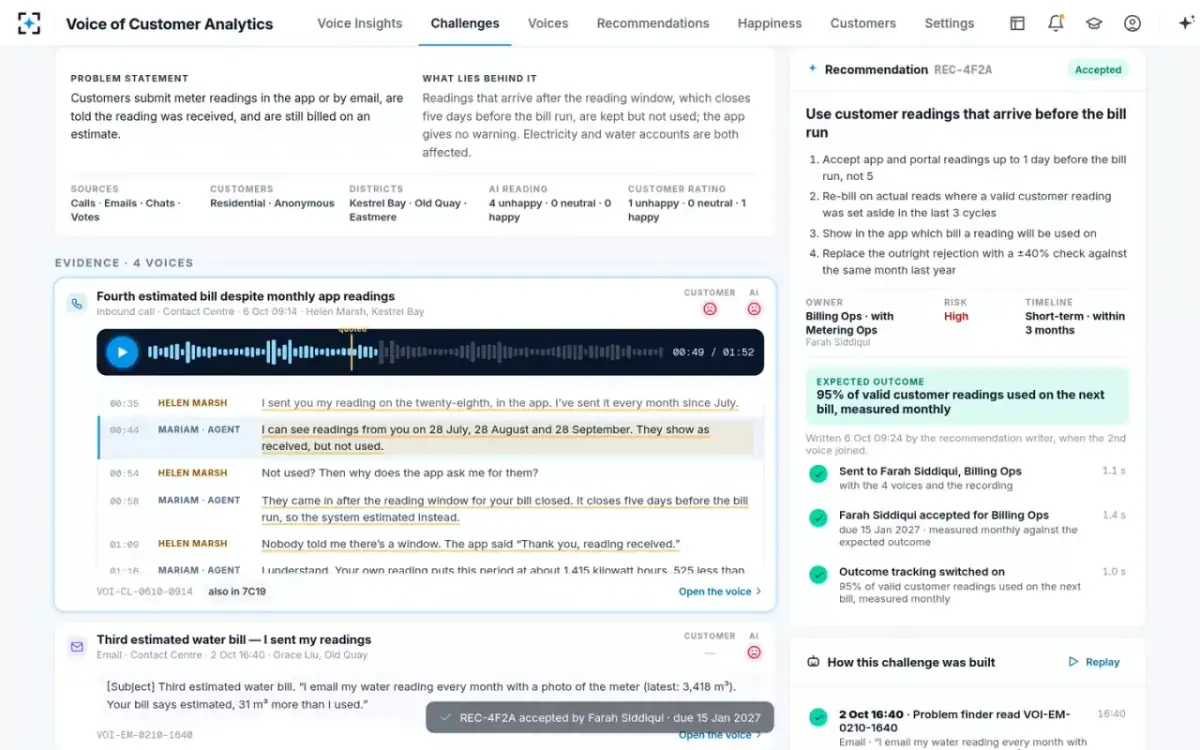Click customer unhappy face on Fourth estimated bill
Viewport: 1200px width, 750px height.
(x=710, y=309)
